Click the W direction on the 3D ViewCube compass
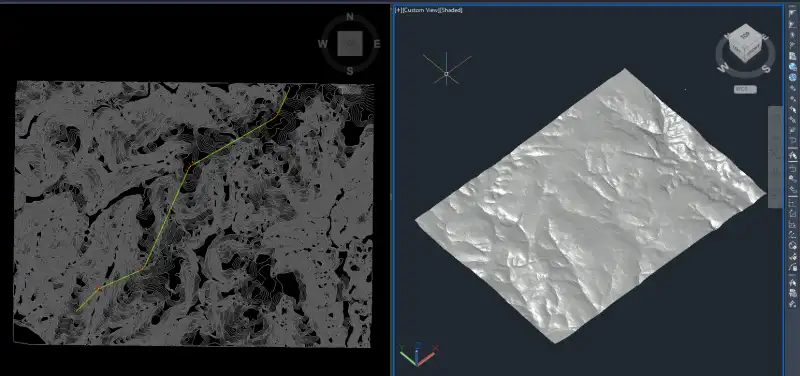The height and width of the screenshot is (376, 800). pyautogui.click(x=722, y=67)
